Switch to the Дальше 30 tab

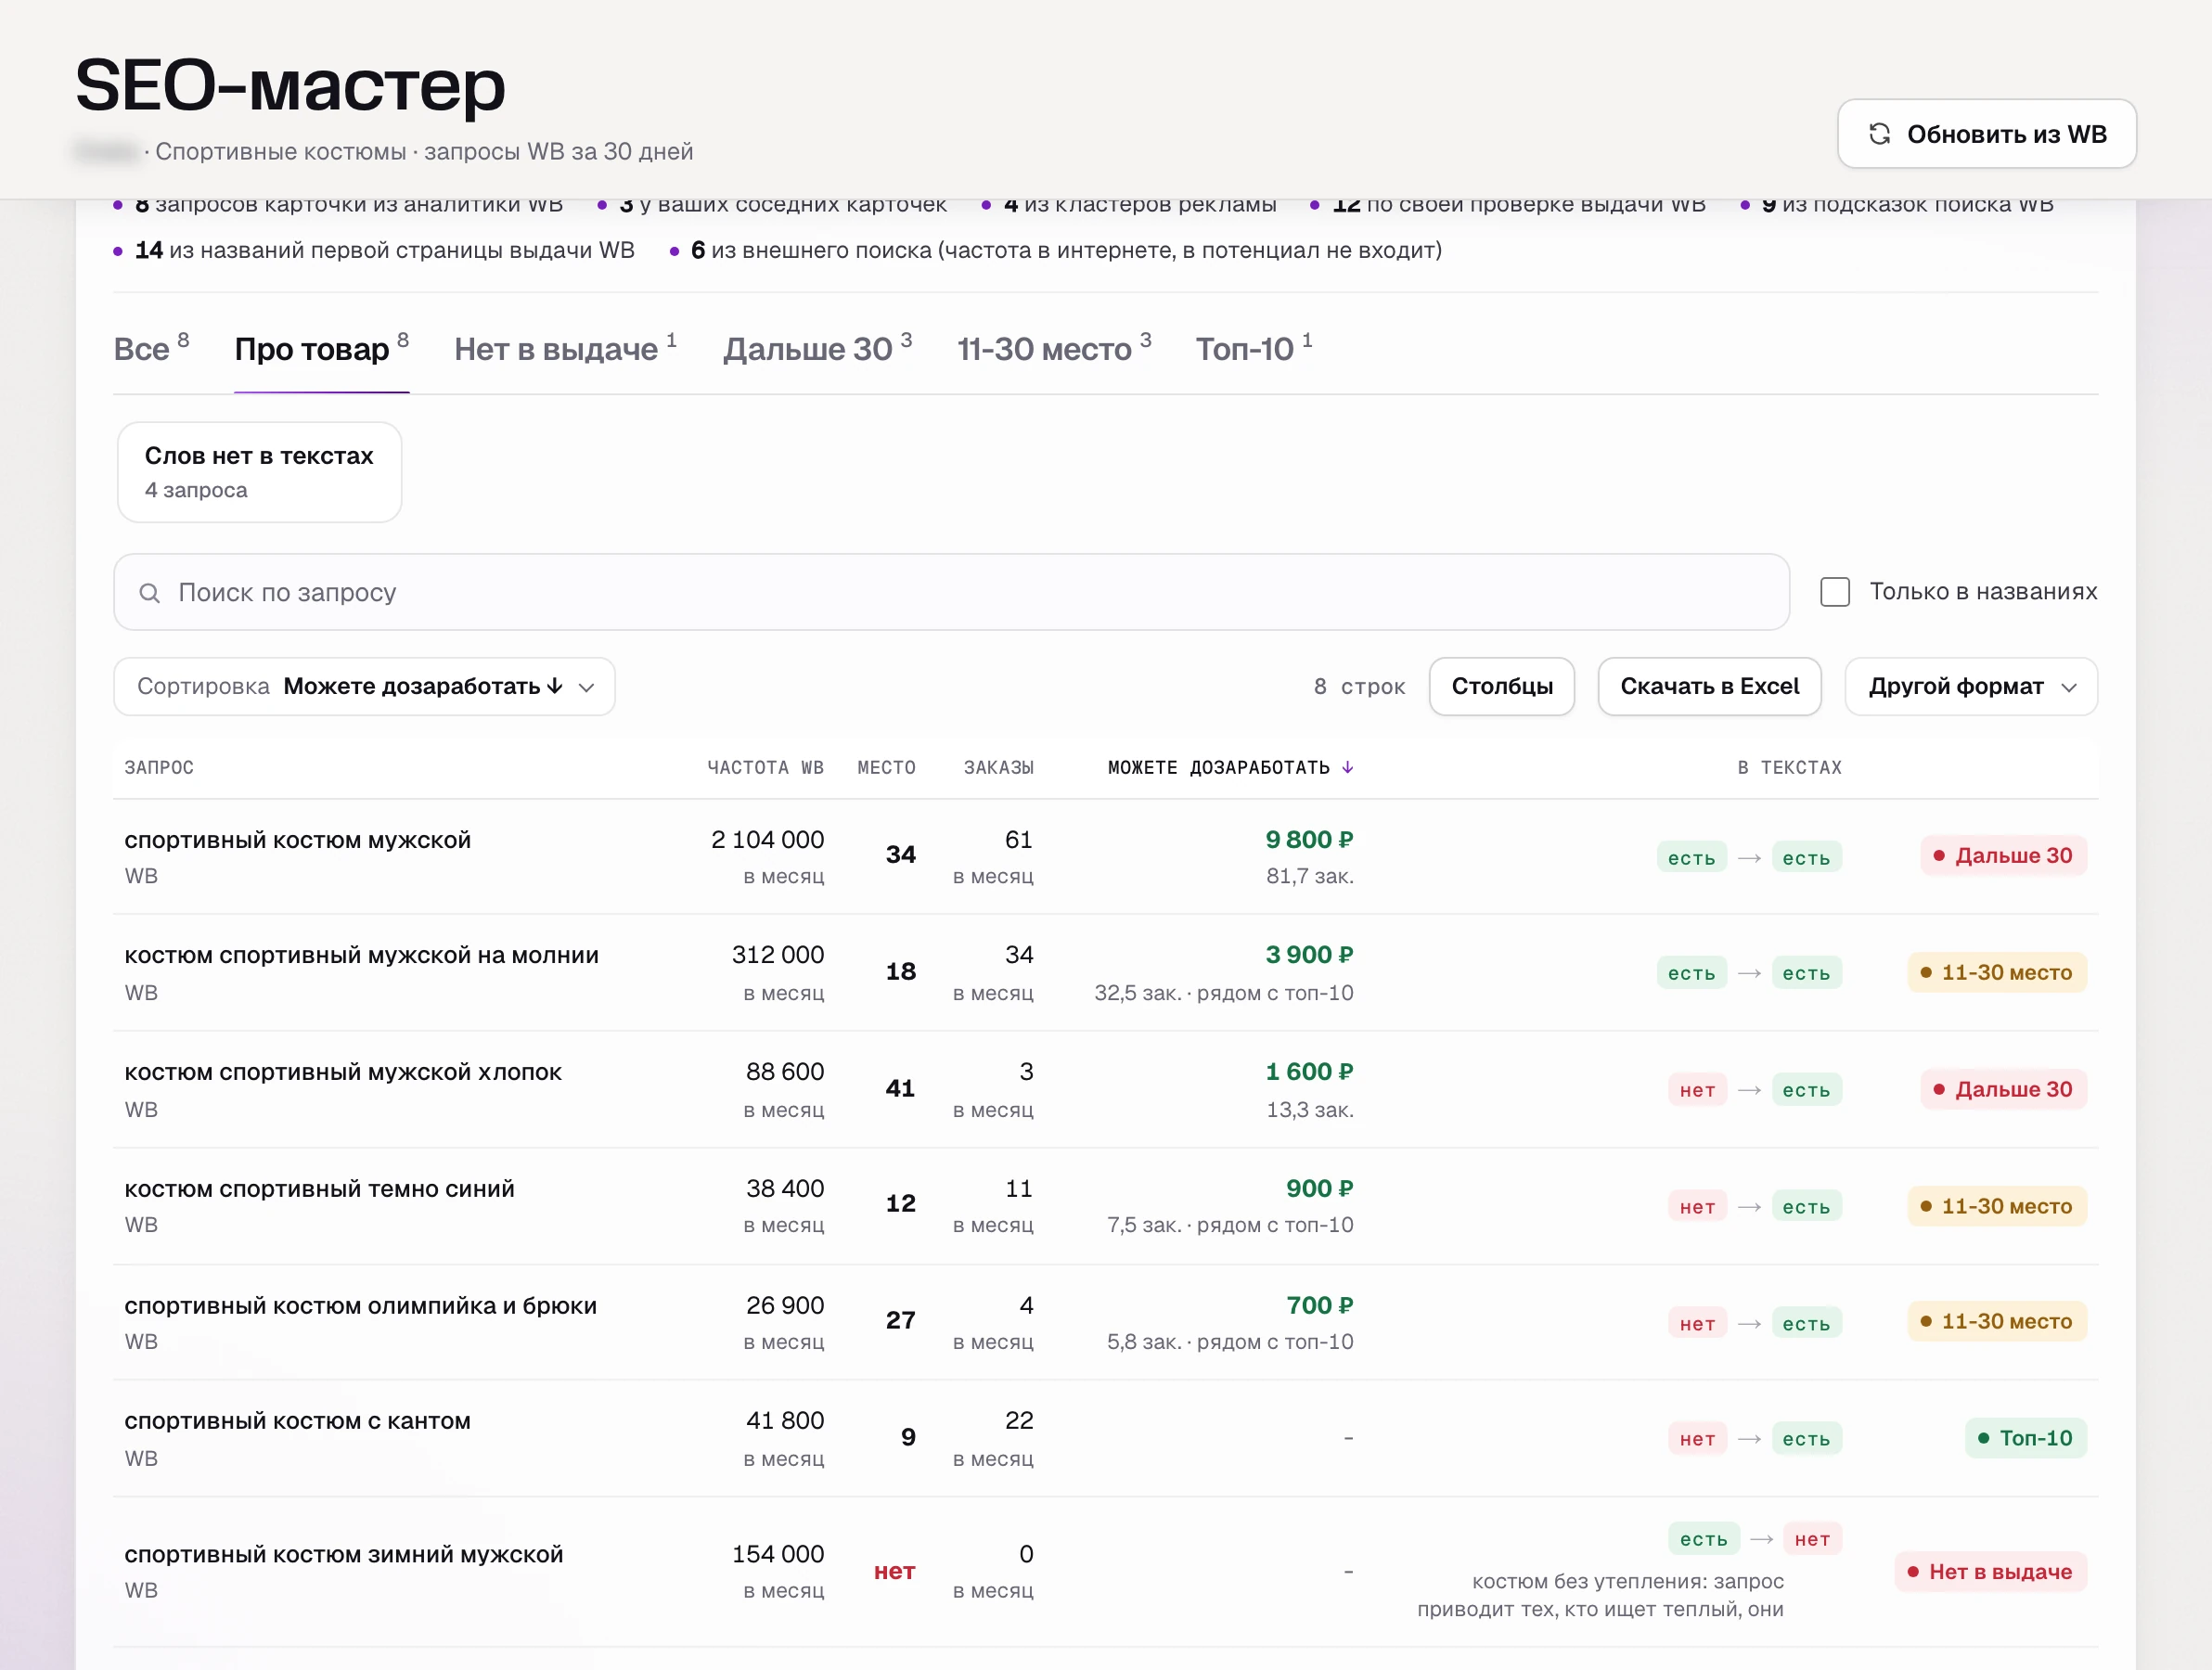tap(817, 349)
